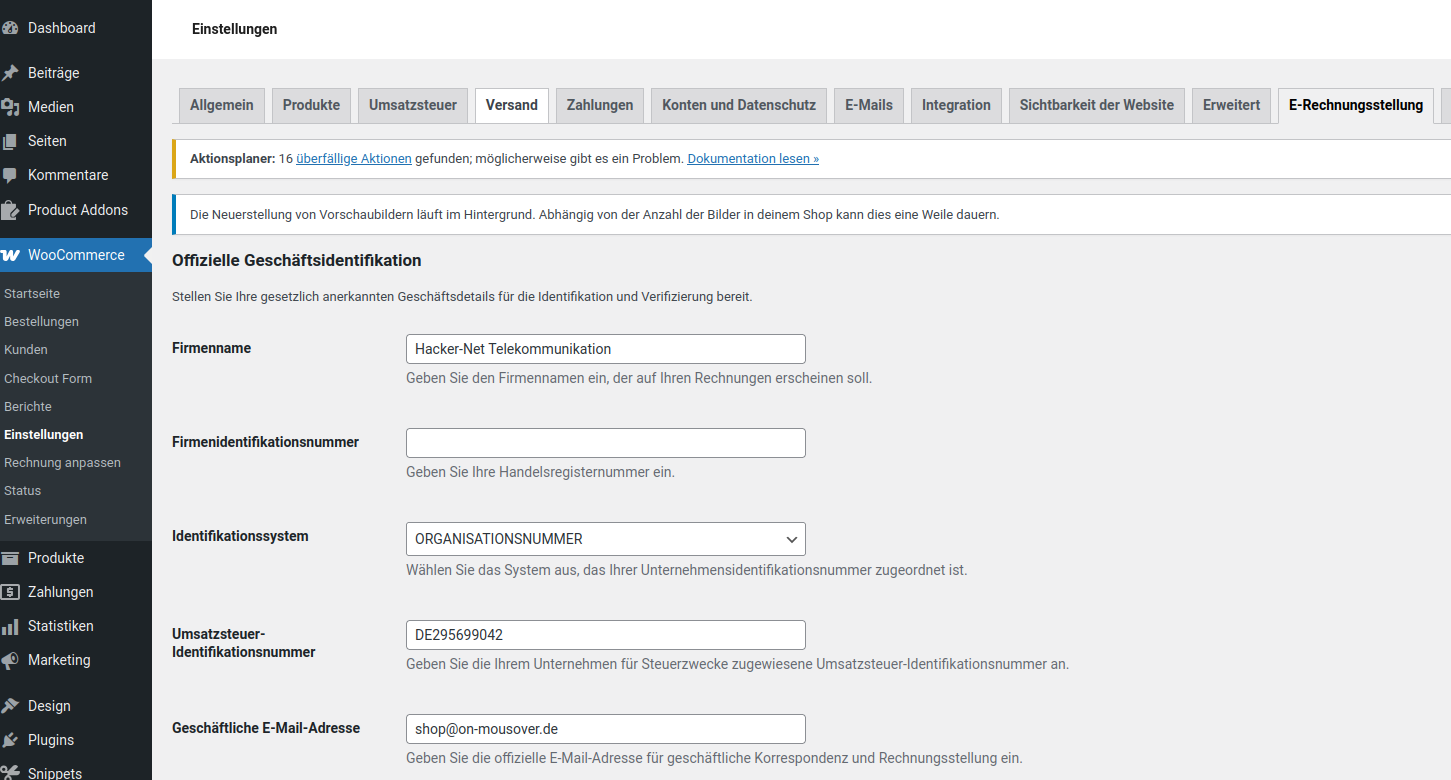Click the Beiträge pin icon
The image size is (1451, 780).
click(10, 73)
